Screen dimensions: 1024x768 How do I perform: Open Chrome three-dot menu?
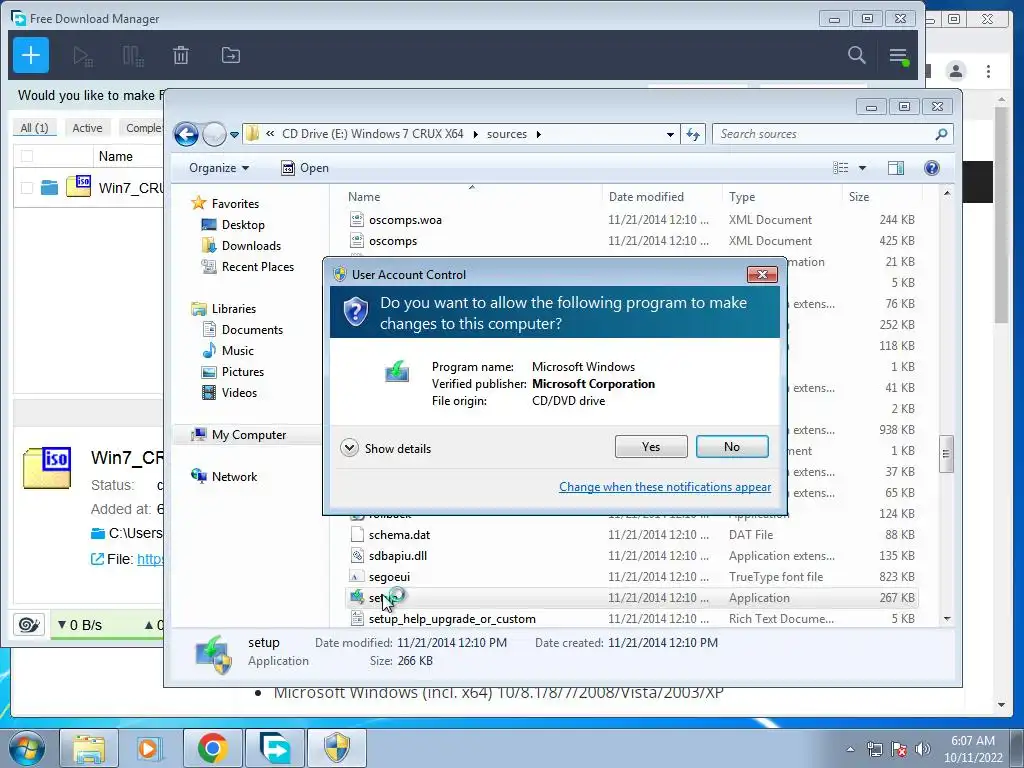pyautogui.click(x=988, y=71)
